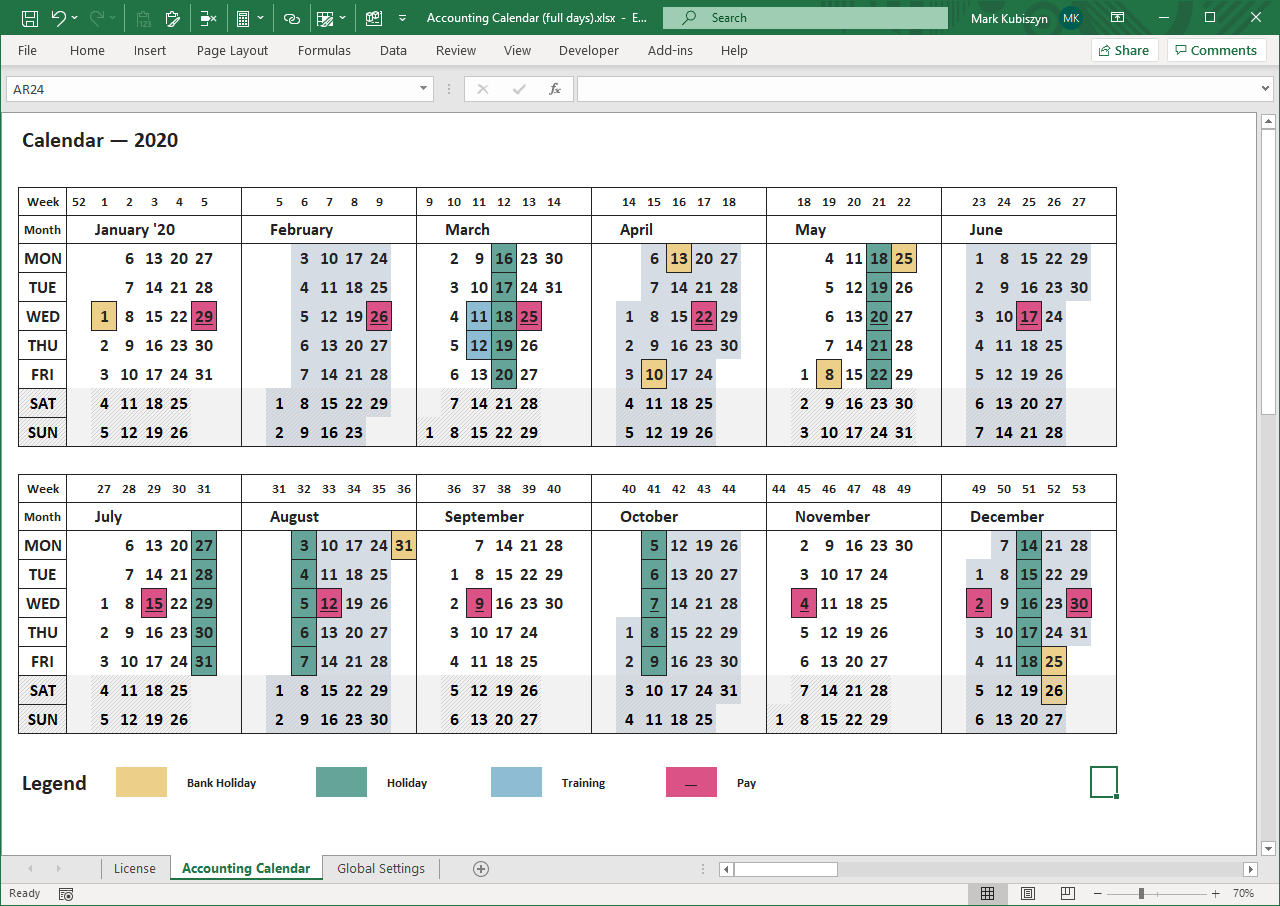Click the Share button
Viewport: 1280px width, 906px height.
click(x=1124, y=50)
